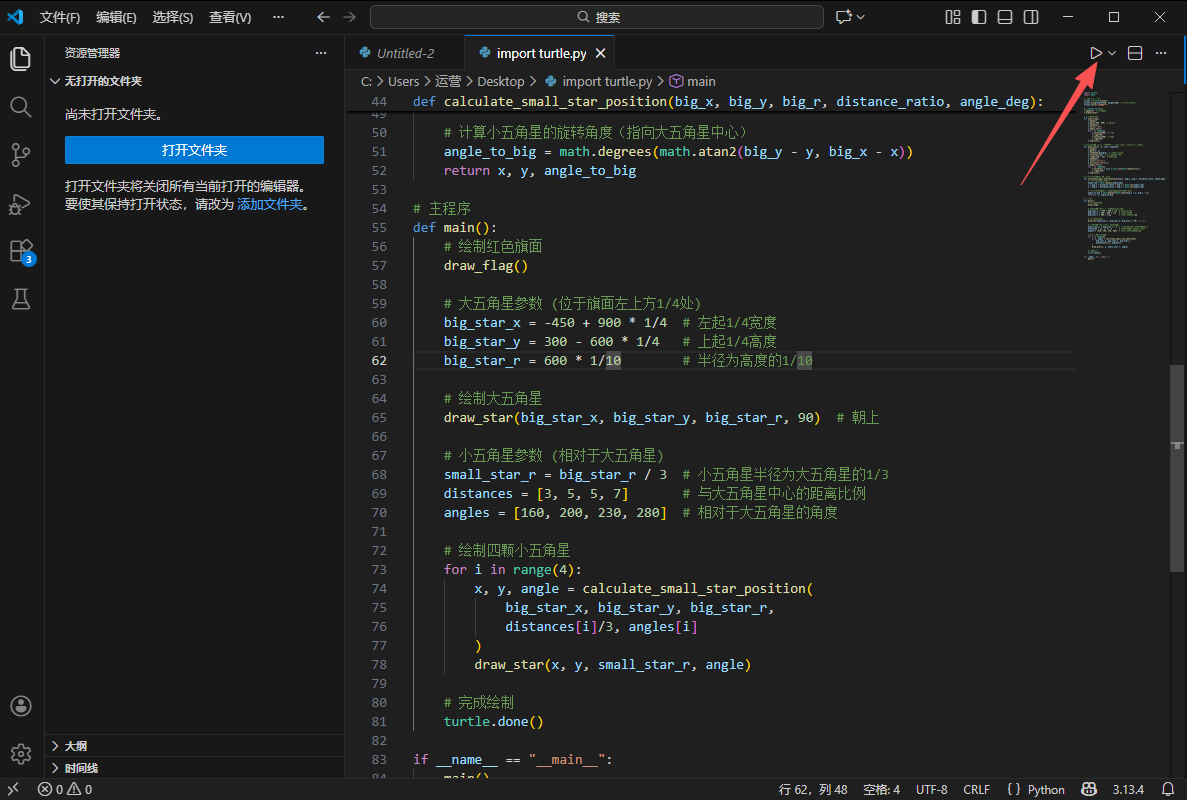Screen dimensions: 1187x800
Task: Open the Testing flask view
Action: click(x=21, y=298)
